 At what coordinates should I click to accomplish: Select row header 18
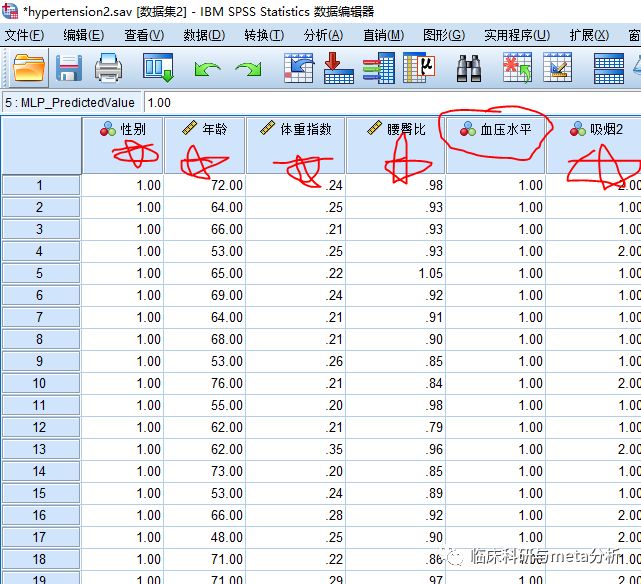click(41, 559)
